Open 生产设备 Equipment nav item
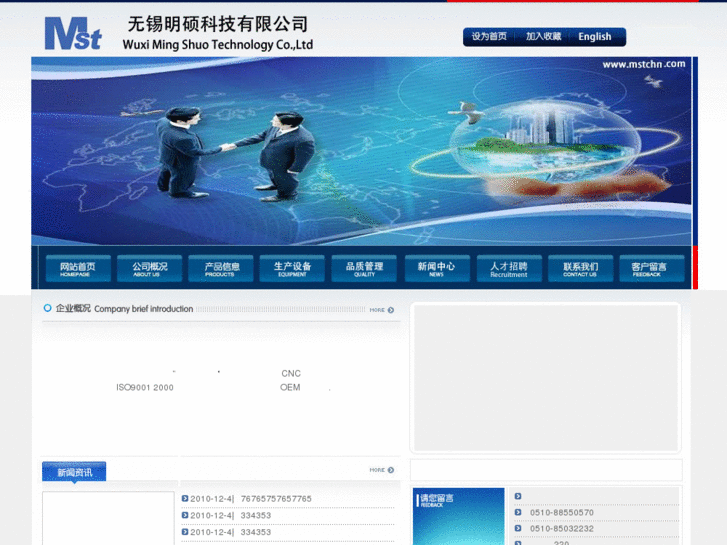The image size is (727, 545). pos(292,269)
